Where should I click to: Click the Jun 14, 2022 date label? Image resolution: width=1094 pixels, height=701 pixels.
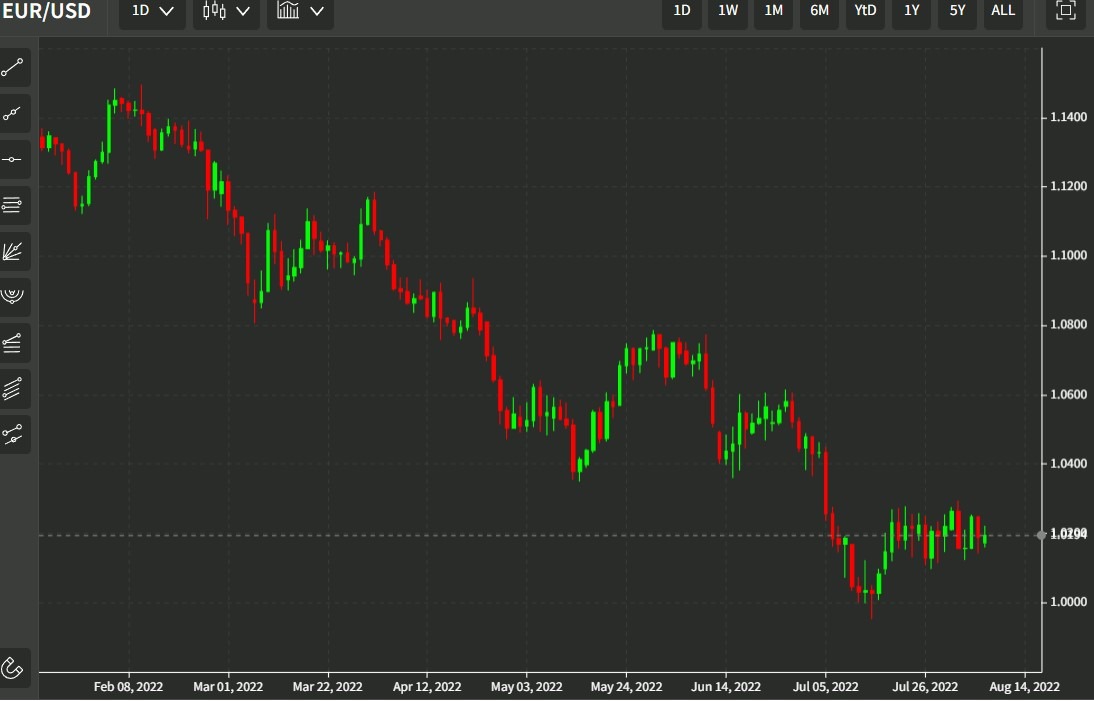[x=726, y=687]
